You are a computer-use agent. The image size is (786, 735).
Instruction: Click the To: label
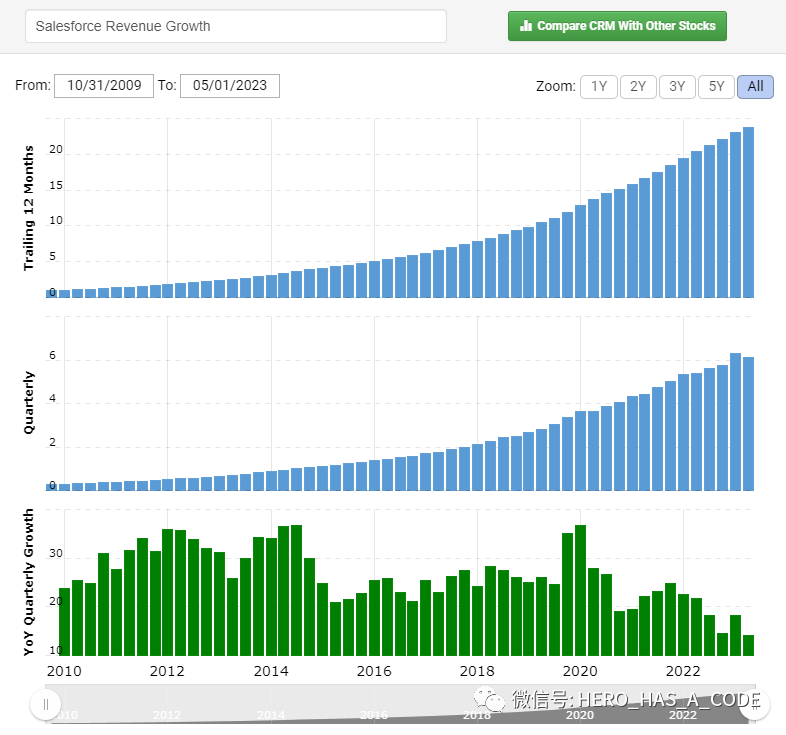[x=167, y=85]
